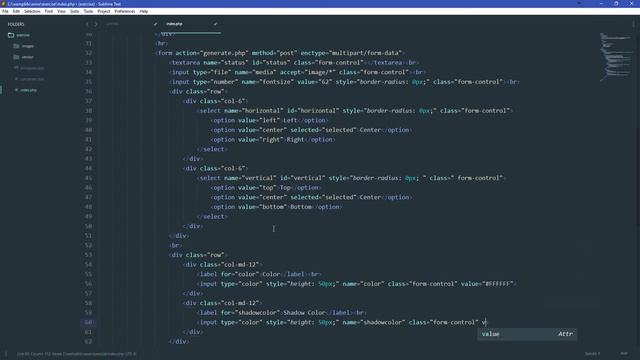The width and height of the screenshot is (640, 360).
Task: Open the Goto menu
Action: click(74, 11)
